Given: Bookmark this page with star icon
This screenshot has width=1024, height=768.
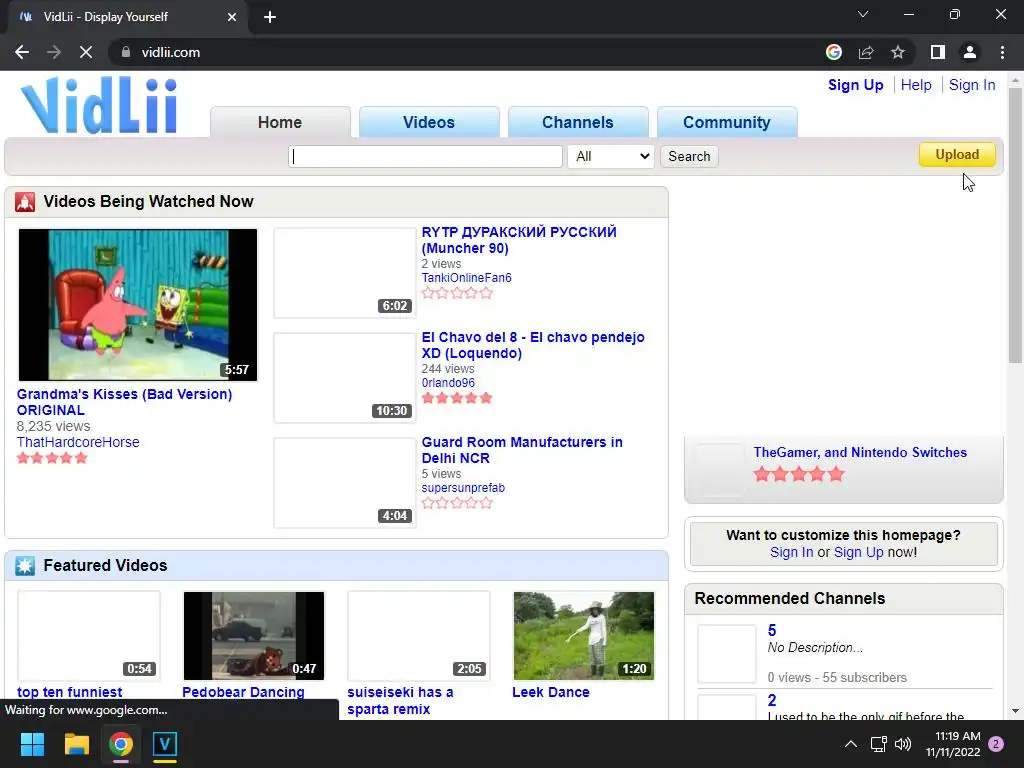Looking at the screenshot, I should (898, 52).
